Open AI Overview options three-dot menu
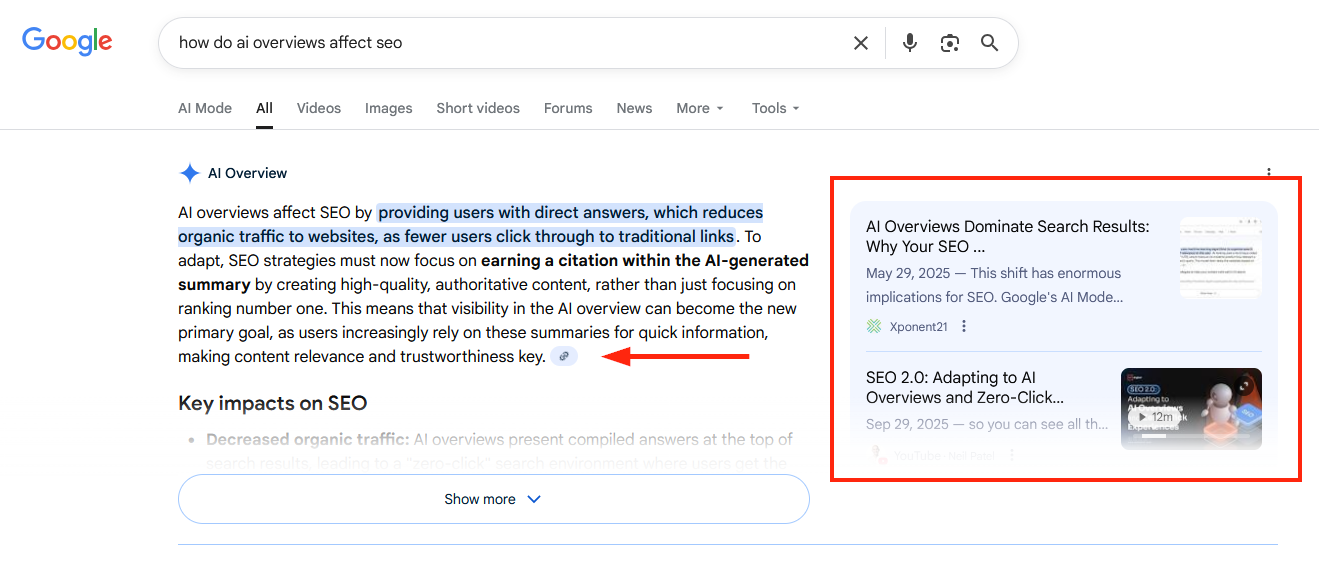 (x=1268, y=173)
